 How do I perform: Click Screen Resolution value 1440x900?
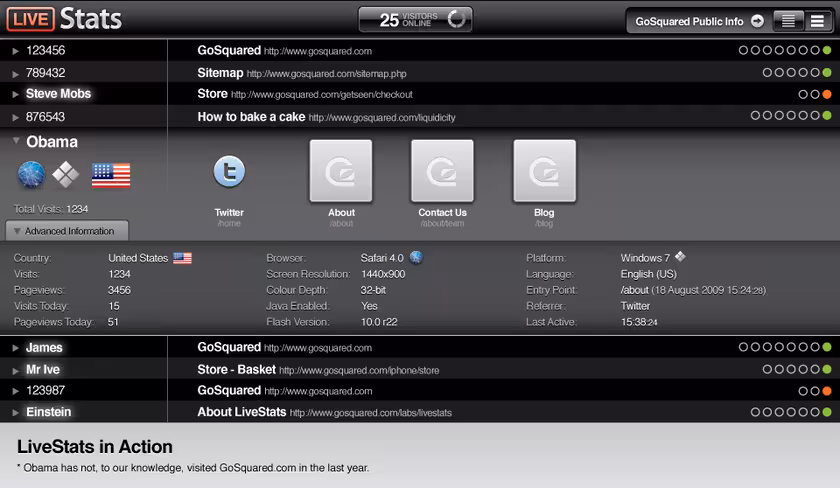(382, 274)
